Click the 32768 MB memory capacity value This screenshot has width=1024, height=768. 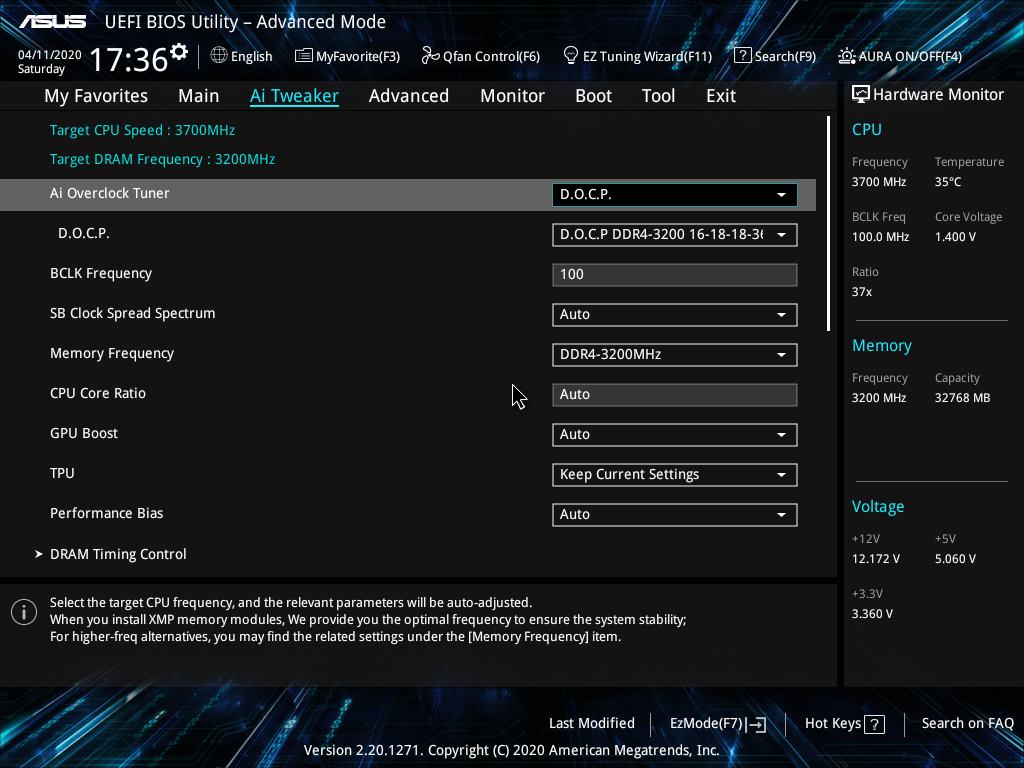(962, 398)
